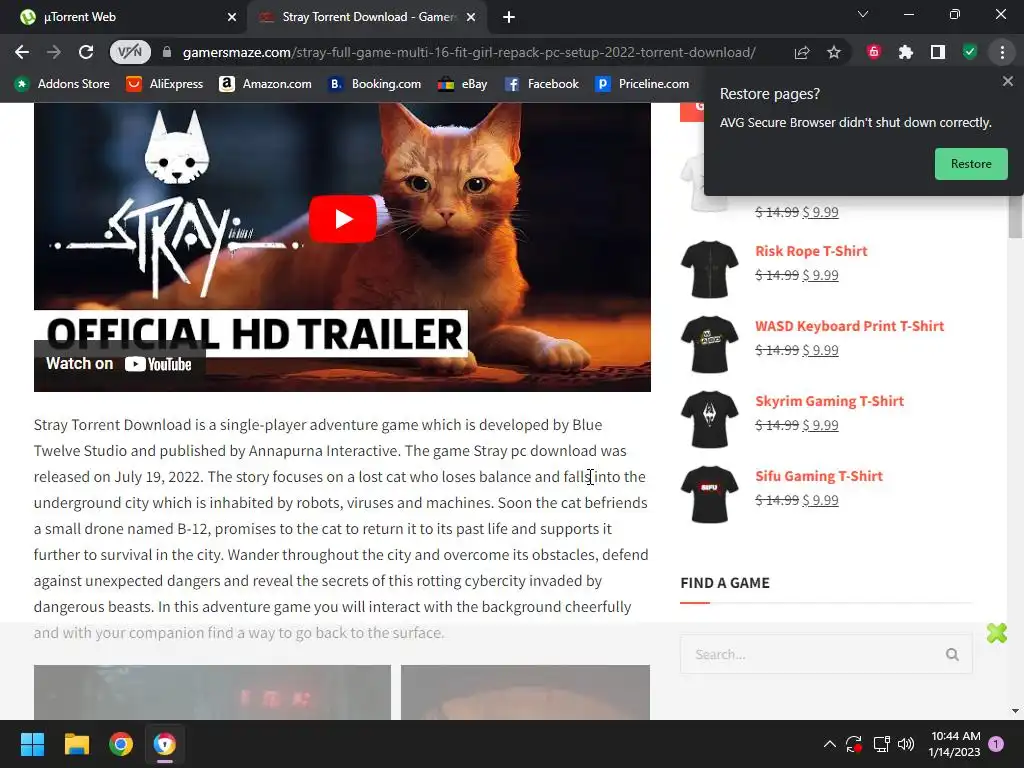Open the clock showing 10:44 AM
The image size is (1024, 768).
coord(955,744)
